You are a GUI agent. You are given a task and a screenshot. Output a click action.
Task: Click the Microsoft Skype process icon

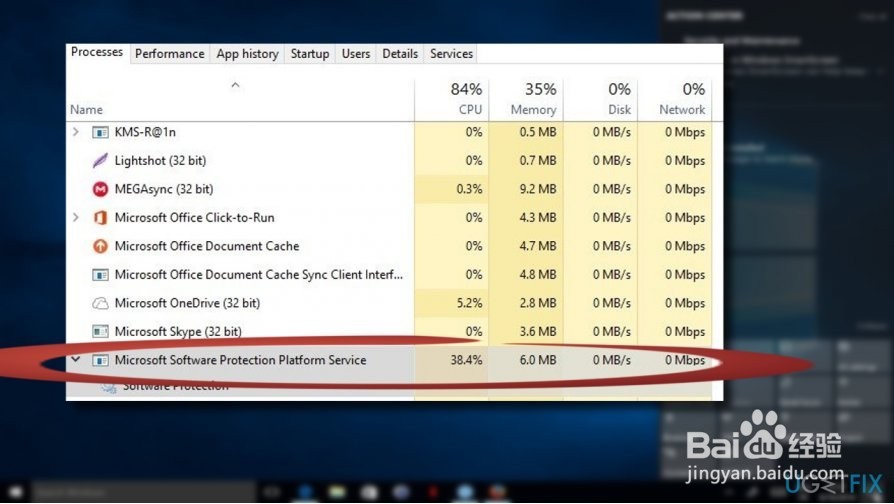click(100, 331)
